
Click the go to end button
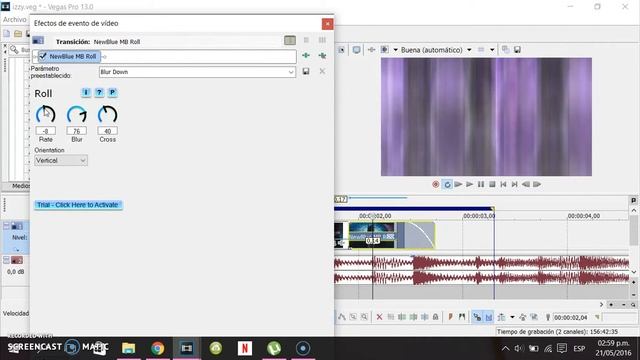(x=515, y=184)
